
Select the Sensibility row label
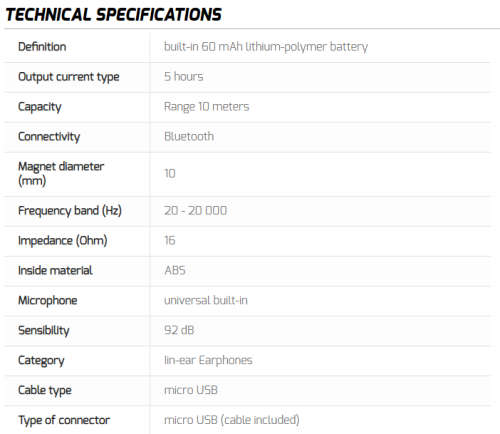coord(44,331)
